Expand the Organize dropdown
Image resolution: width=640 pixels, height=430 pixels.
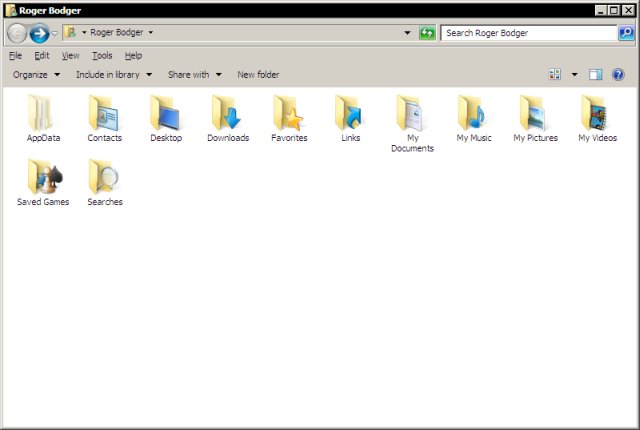(x=36, y=75)
